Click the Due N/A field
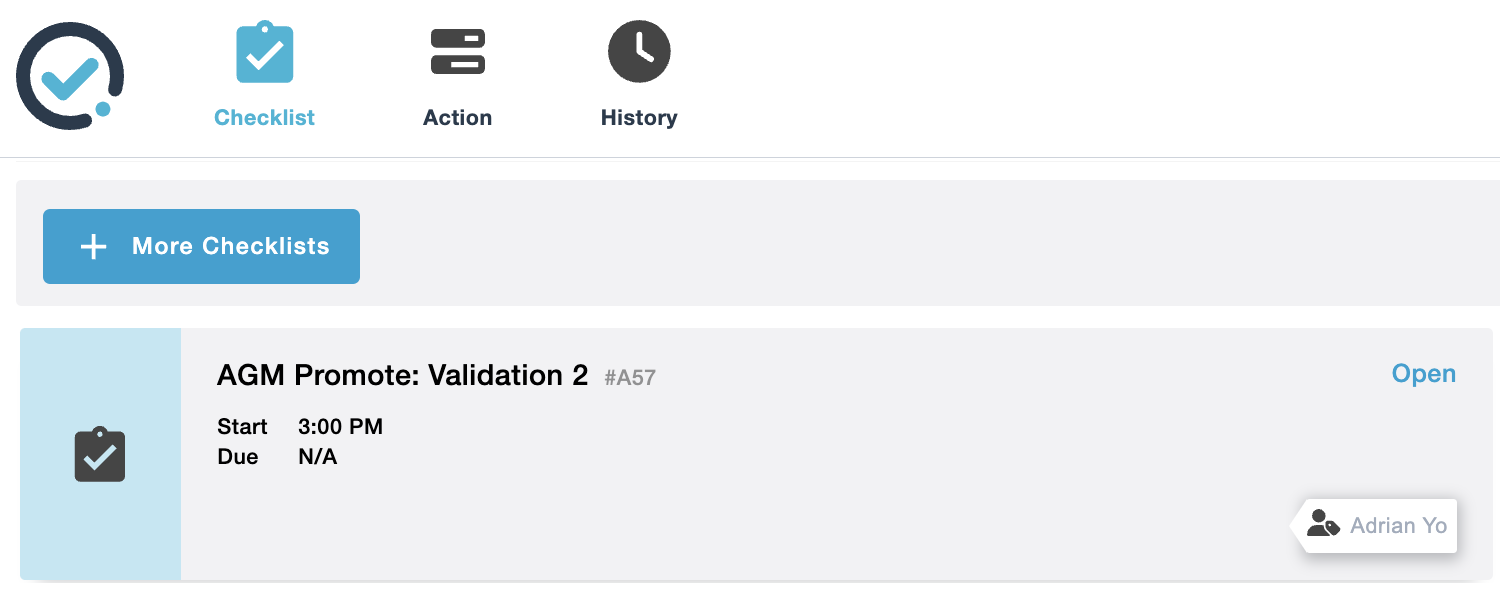 point(317,456)
